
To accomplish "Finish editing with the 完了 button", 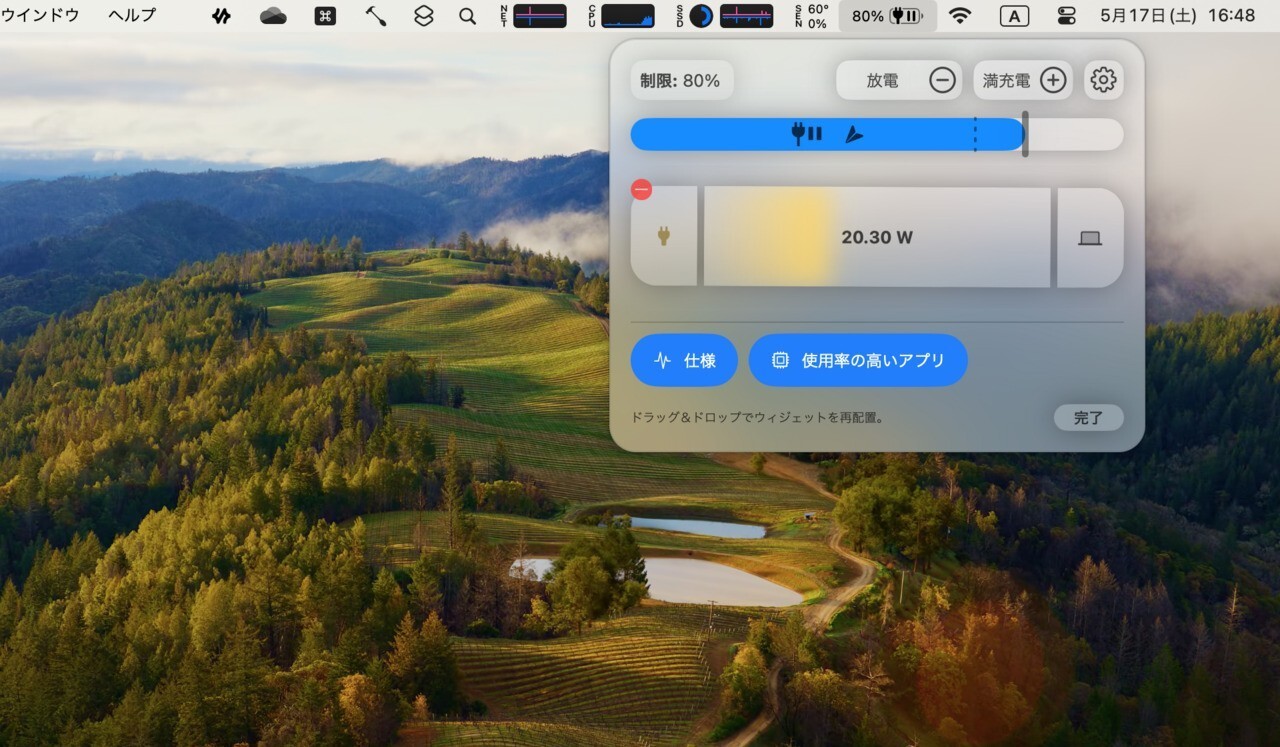I will 1088,418.
